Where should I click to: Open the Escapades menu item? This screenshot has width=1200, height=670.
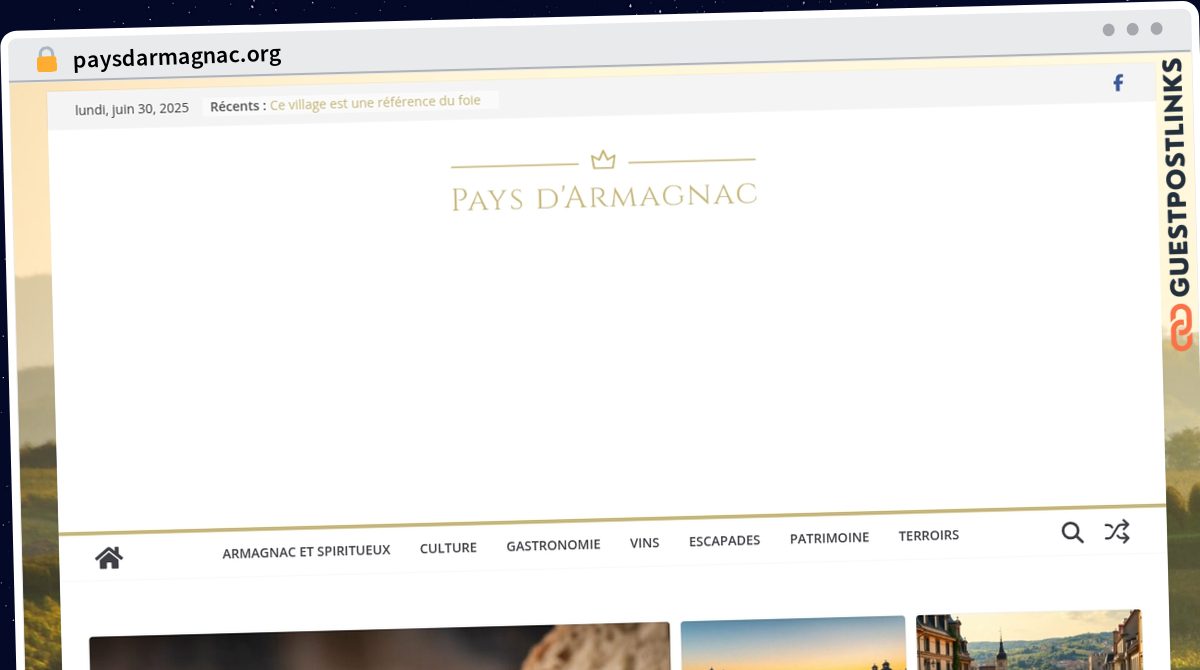coord(724,541)
